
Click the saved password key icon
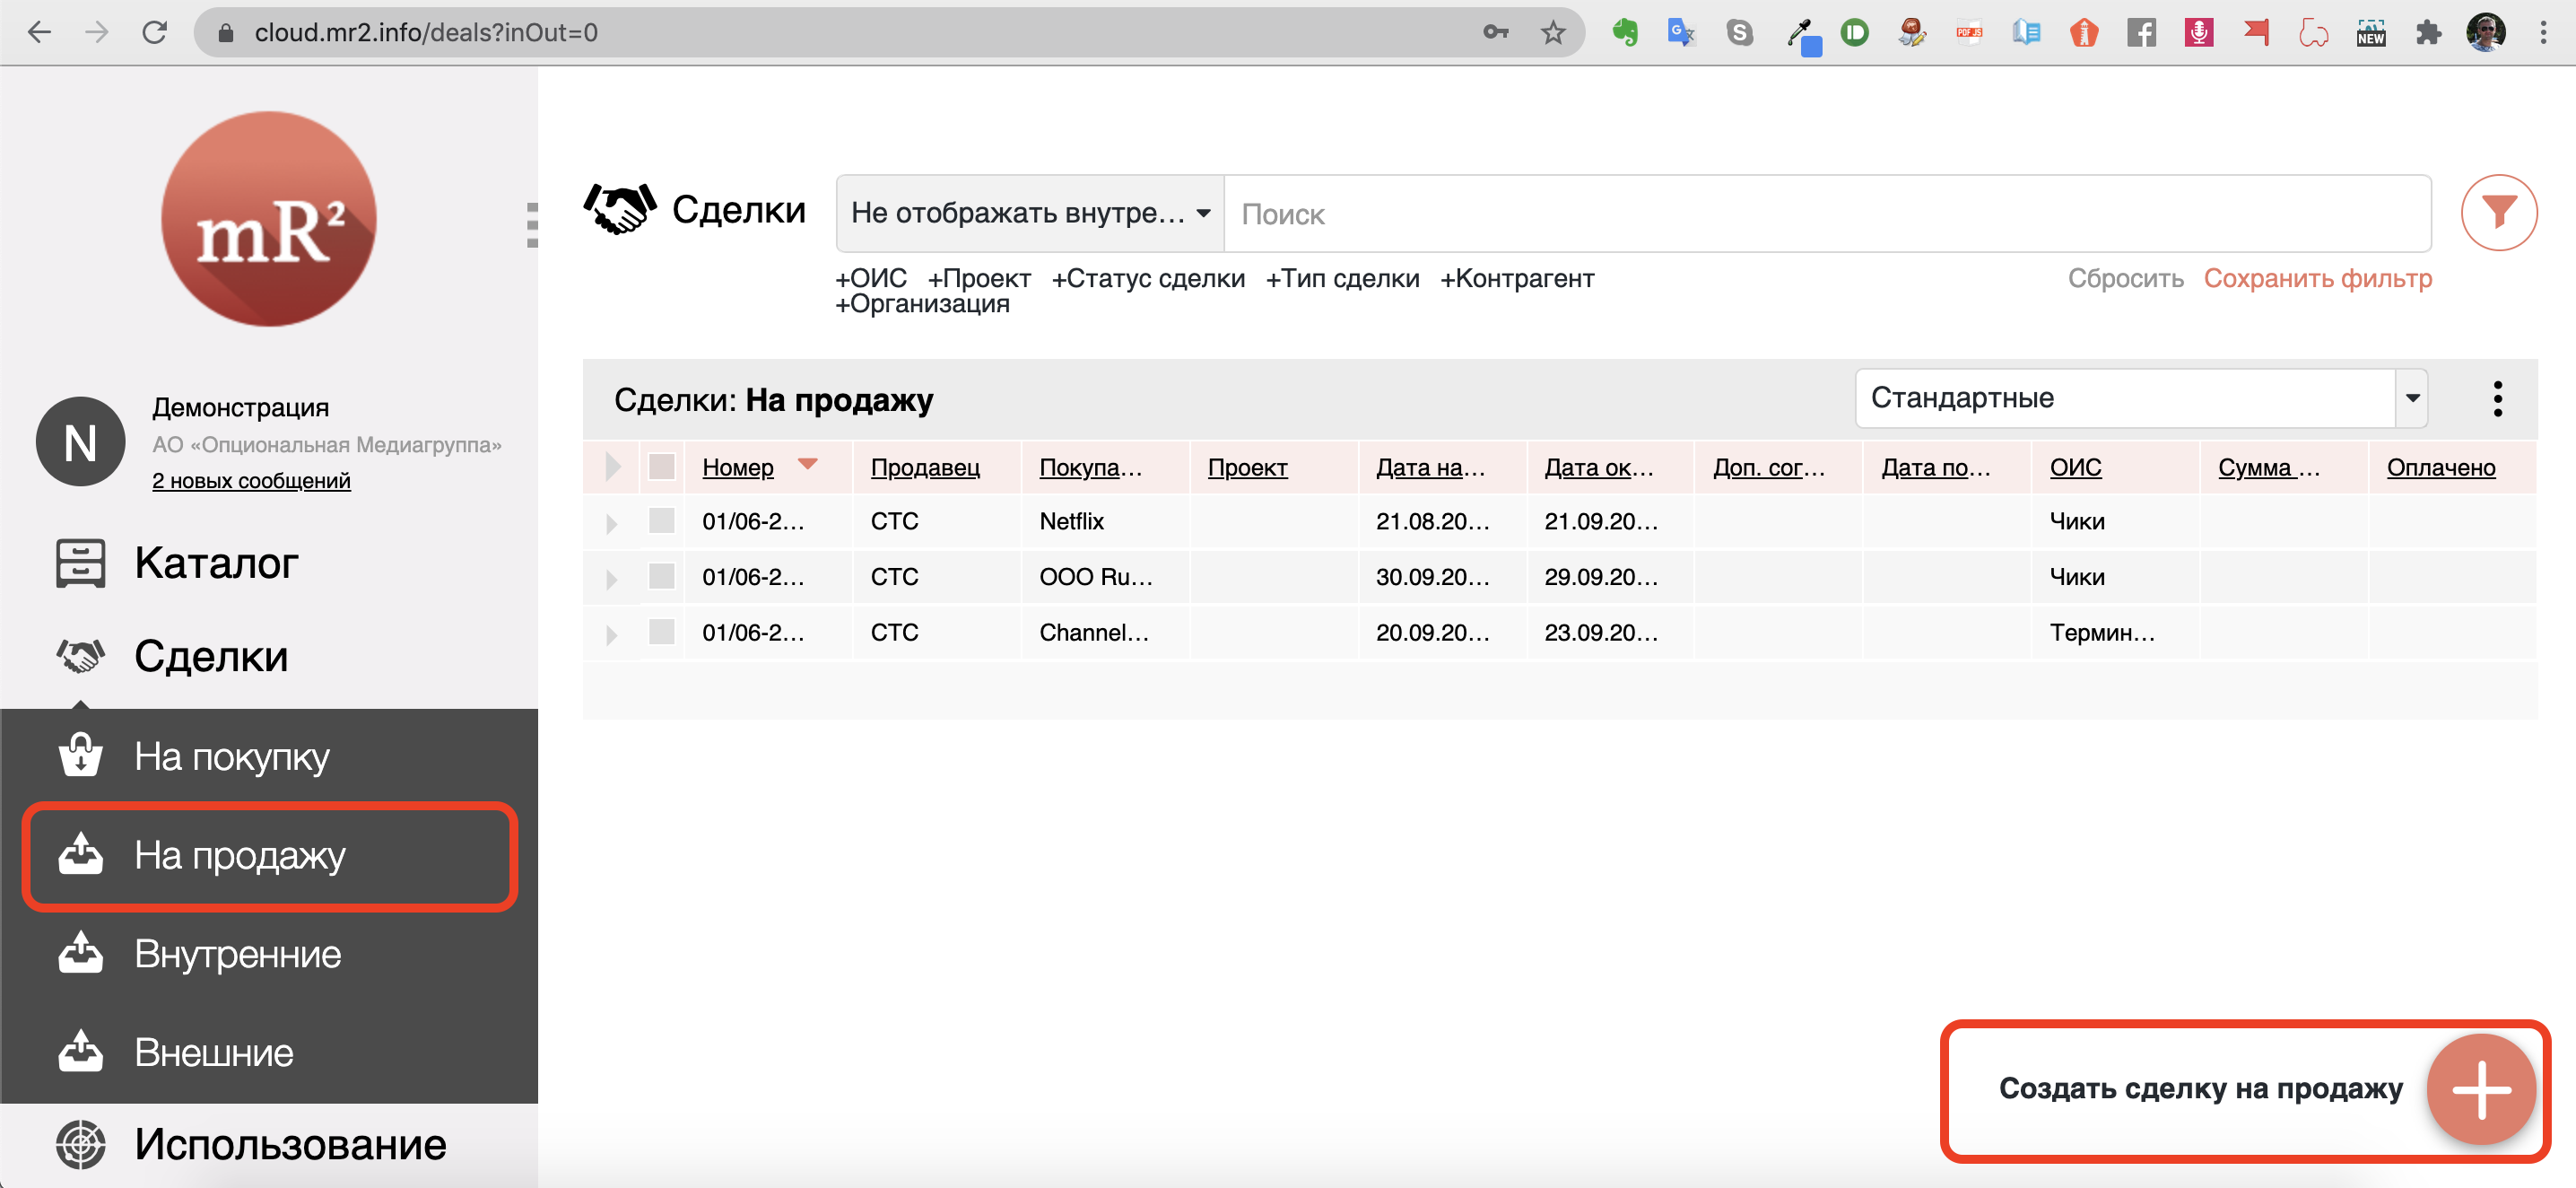[1495, 32]
